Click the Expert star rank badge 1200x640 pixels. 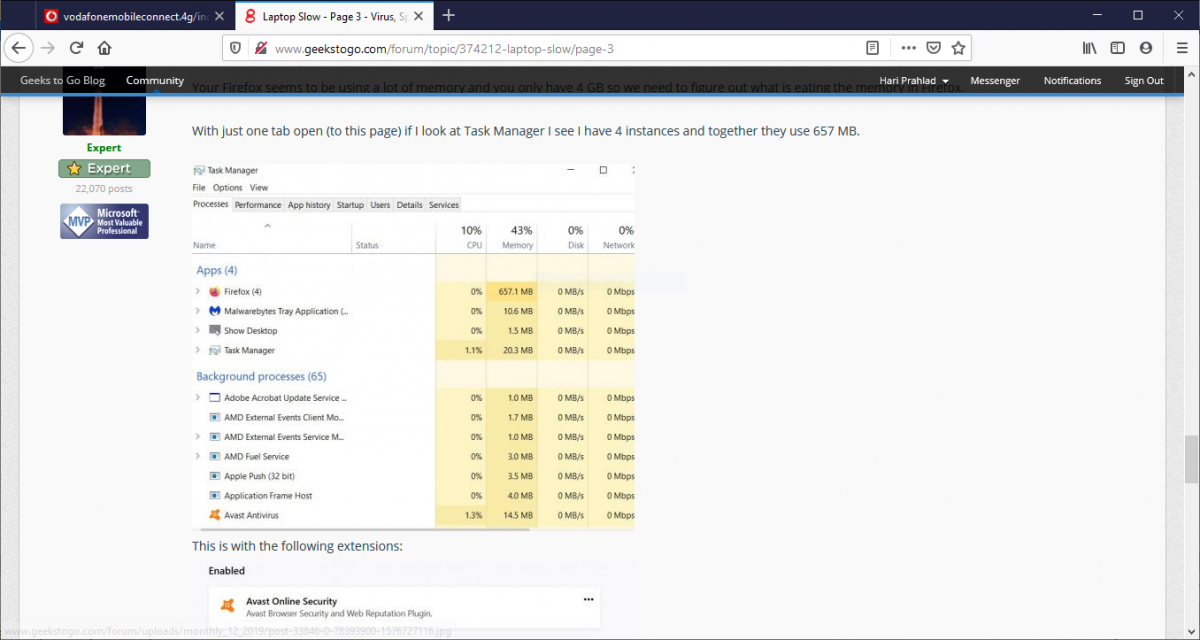click(104, 169)
